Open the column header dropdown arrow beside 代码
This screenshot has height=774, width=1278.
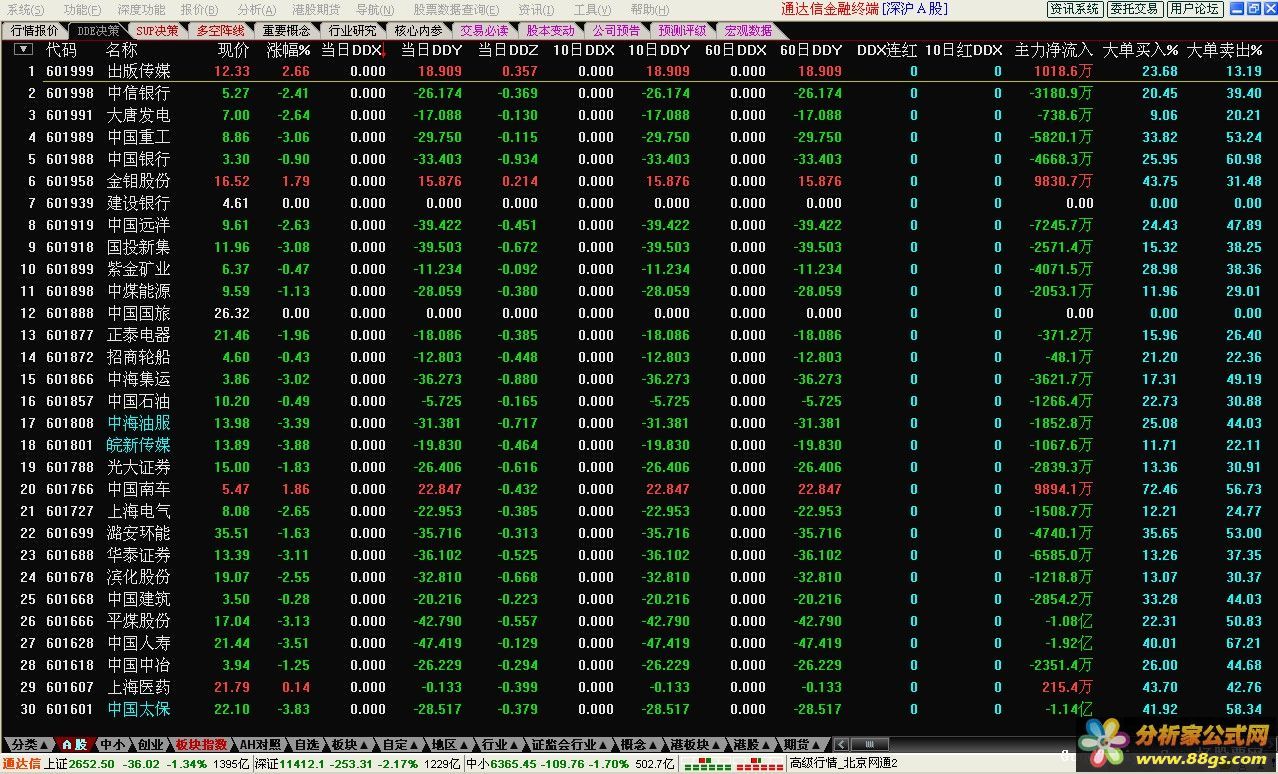[23, 49]
